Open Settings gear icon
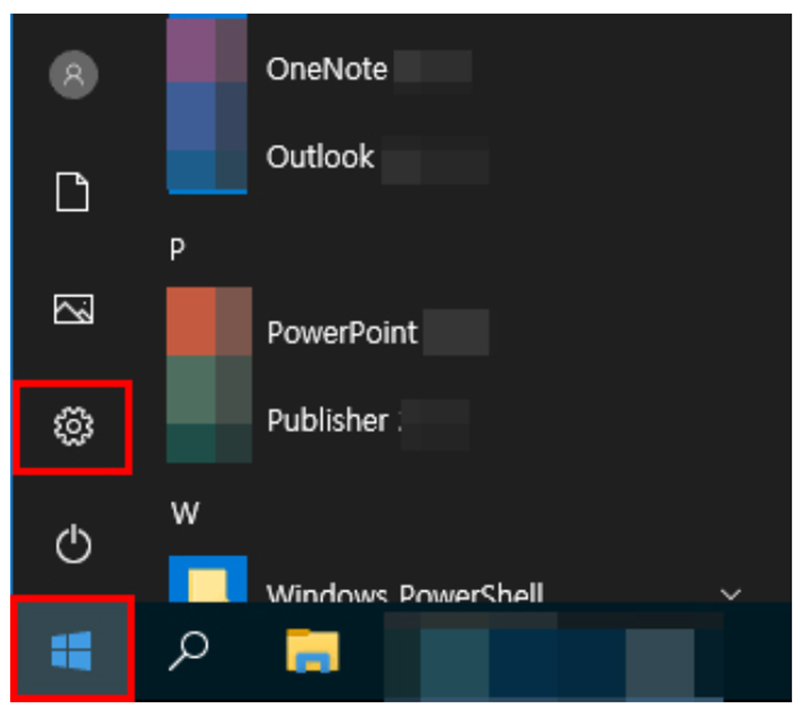 [73, 426]
